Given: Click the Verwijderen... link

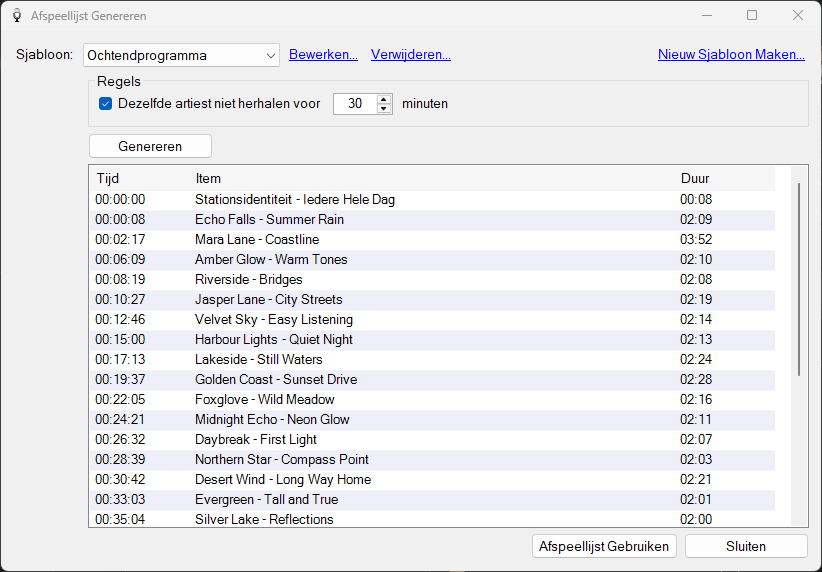Looking at the screenshot, I should [x=410, y=55].
